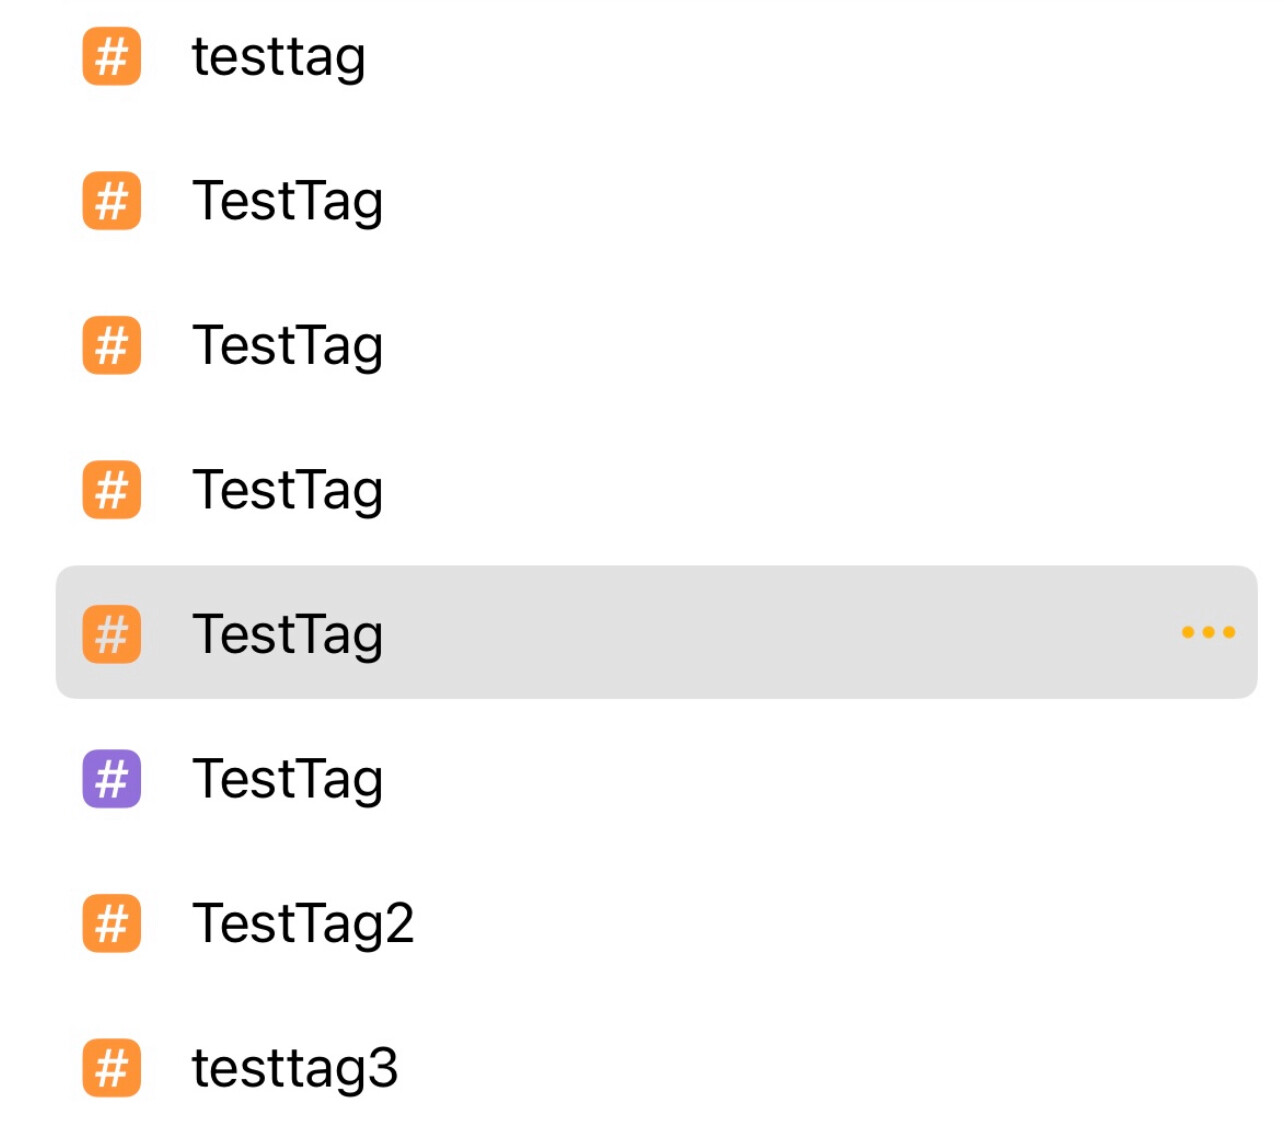Viewport: 1284px width, 1129px height.
Task: Select the third tag label in the list
Action: (288, 346)
